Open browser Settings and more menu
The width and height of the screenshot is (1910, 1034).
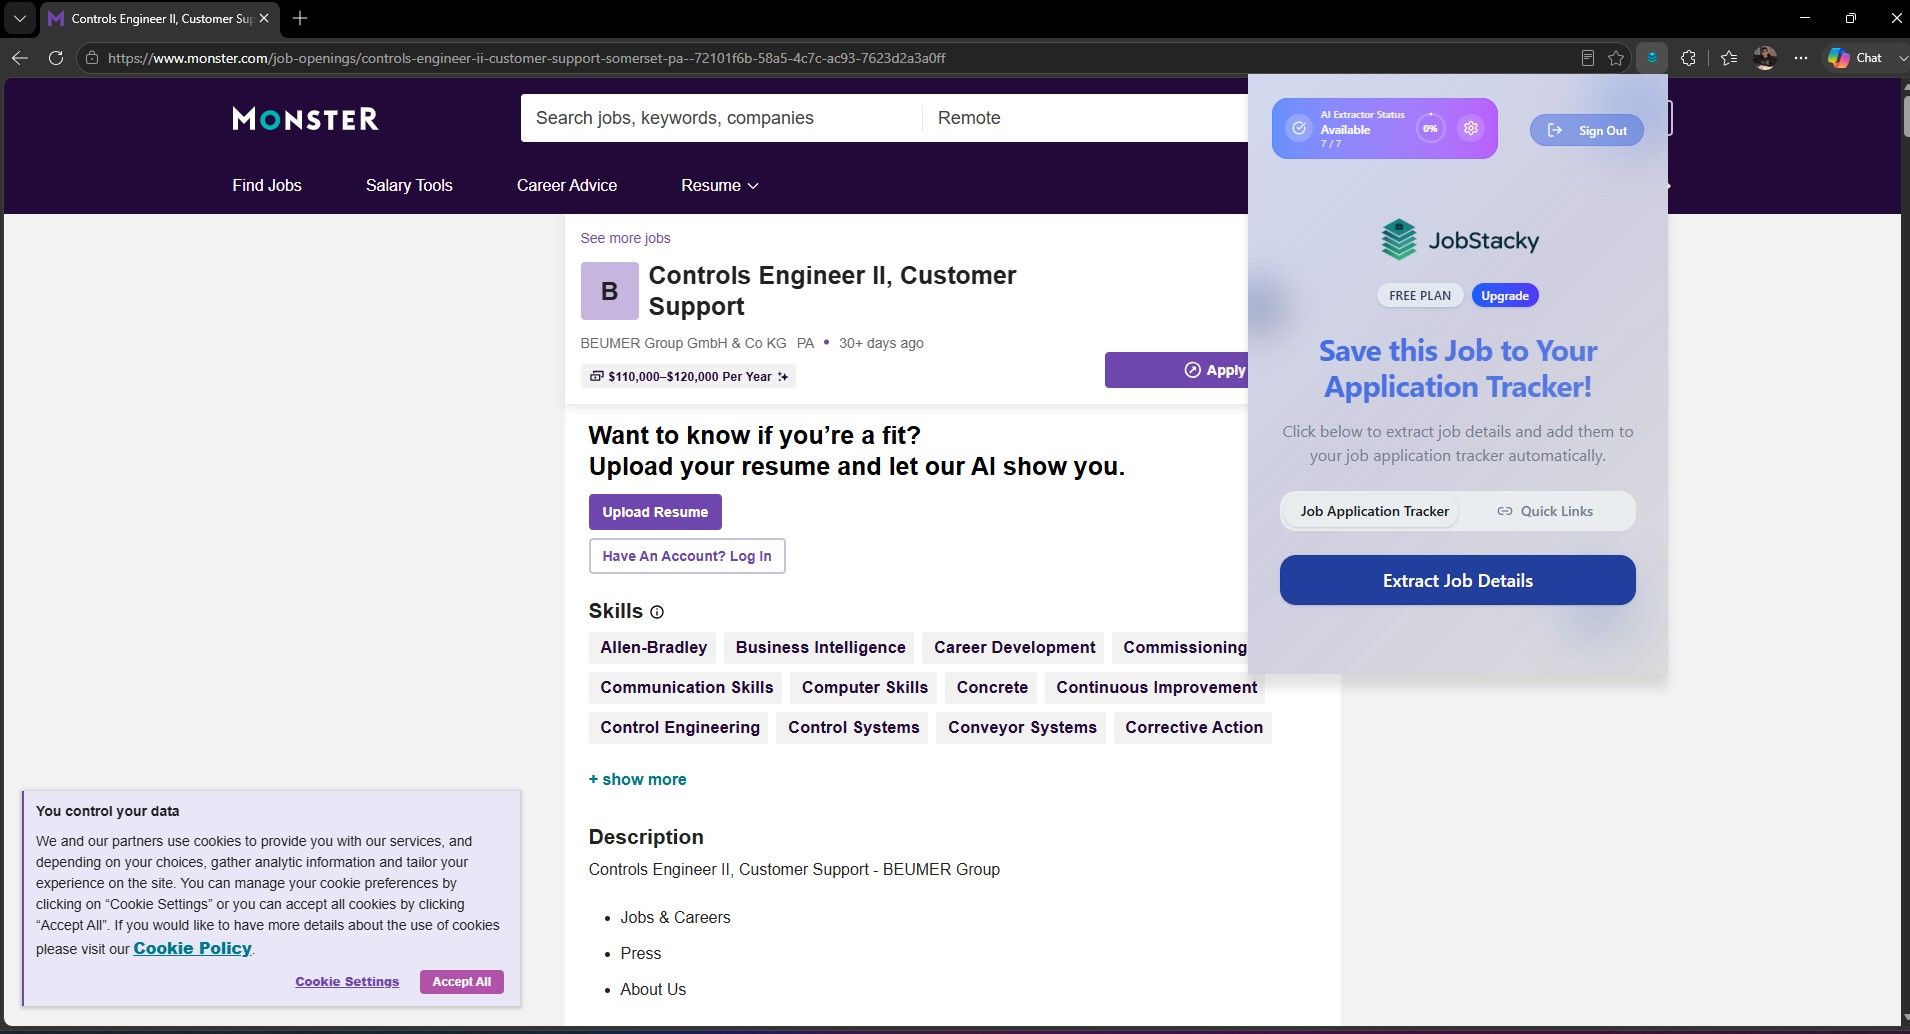click(x=1801, y=58)
